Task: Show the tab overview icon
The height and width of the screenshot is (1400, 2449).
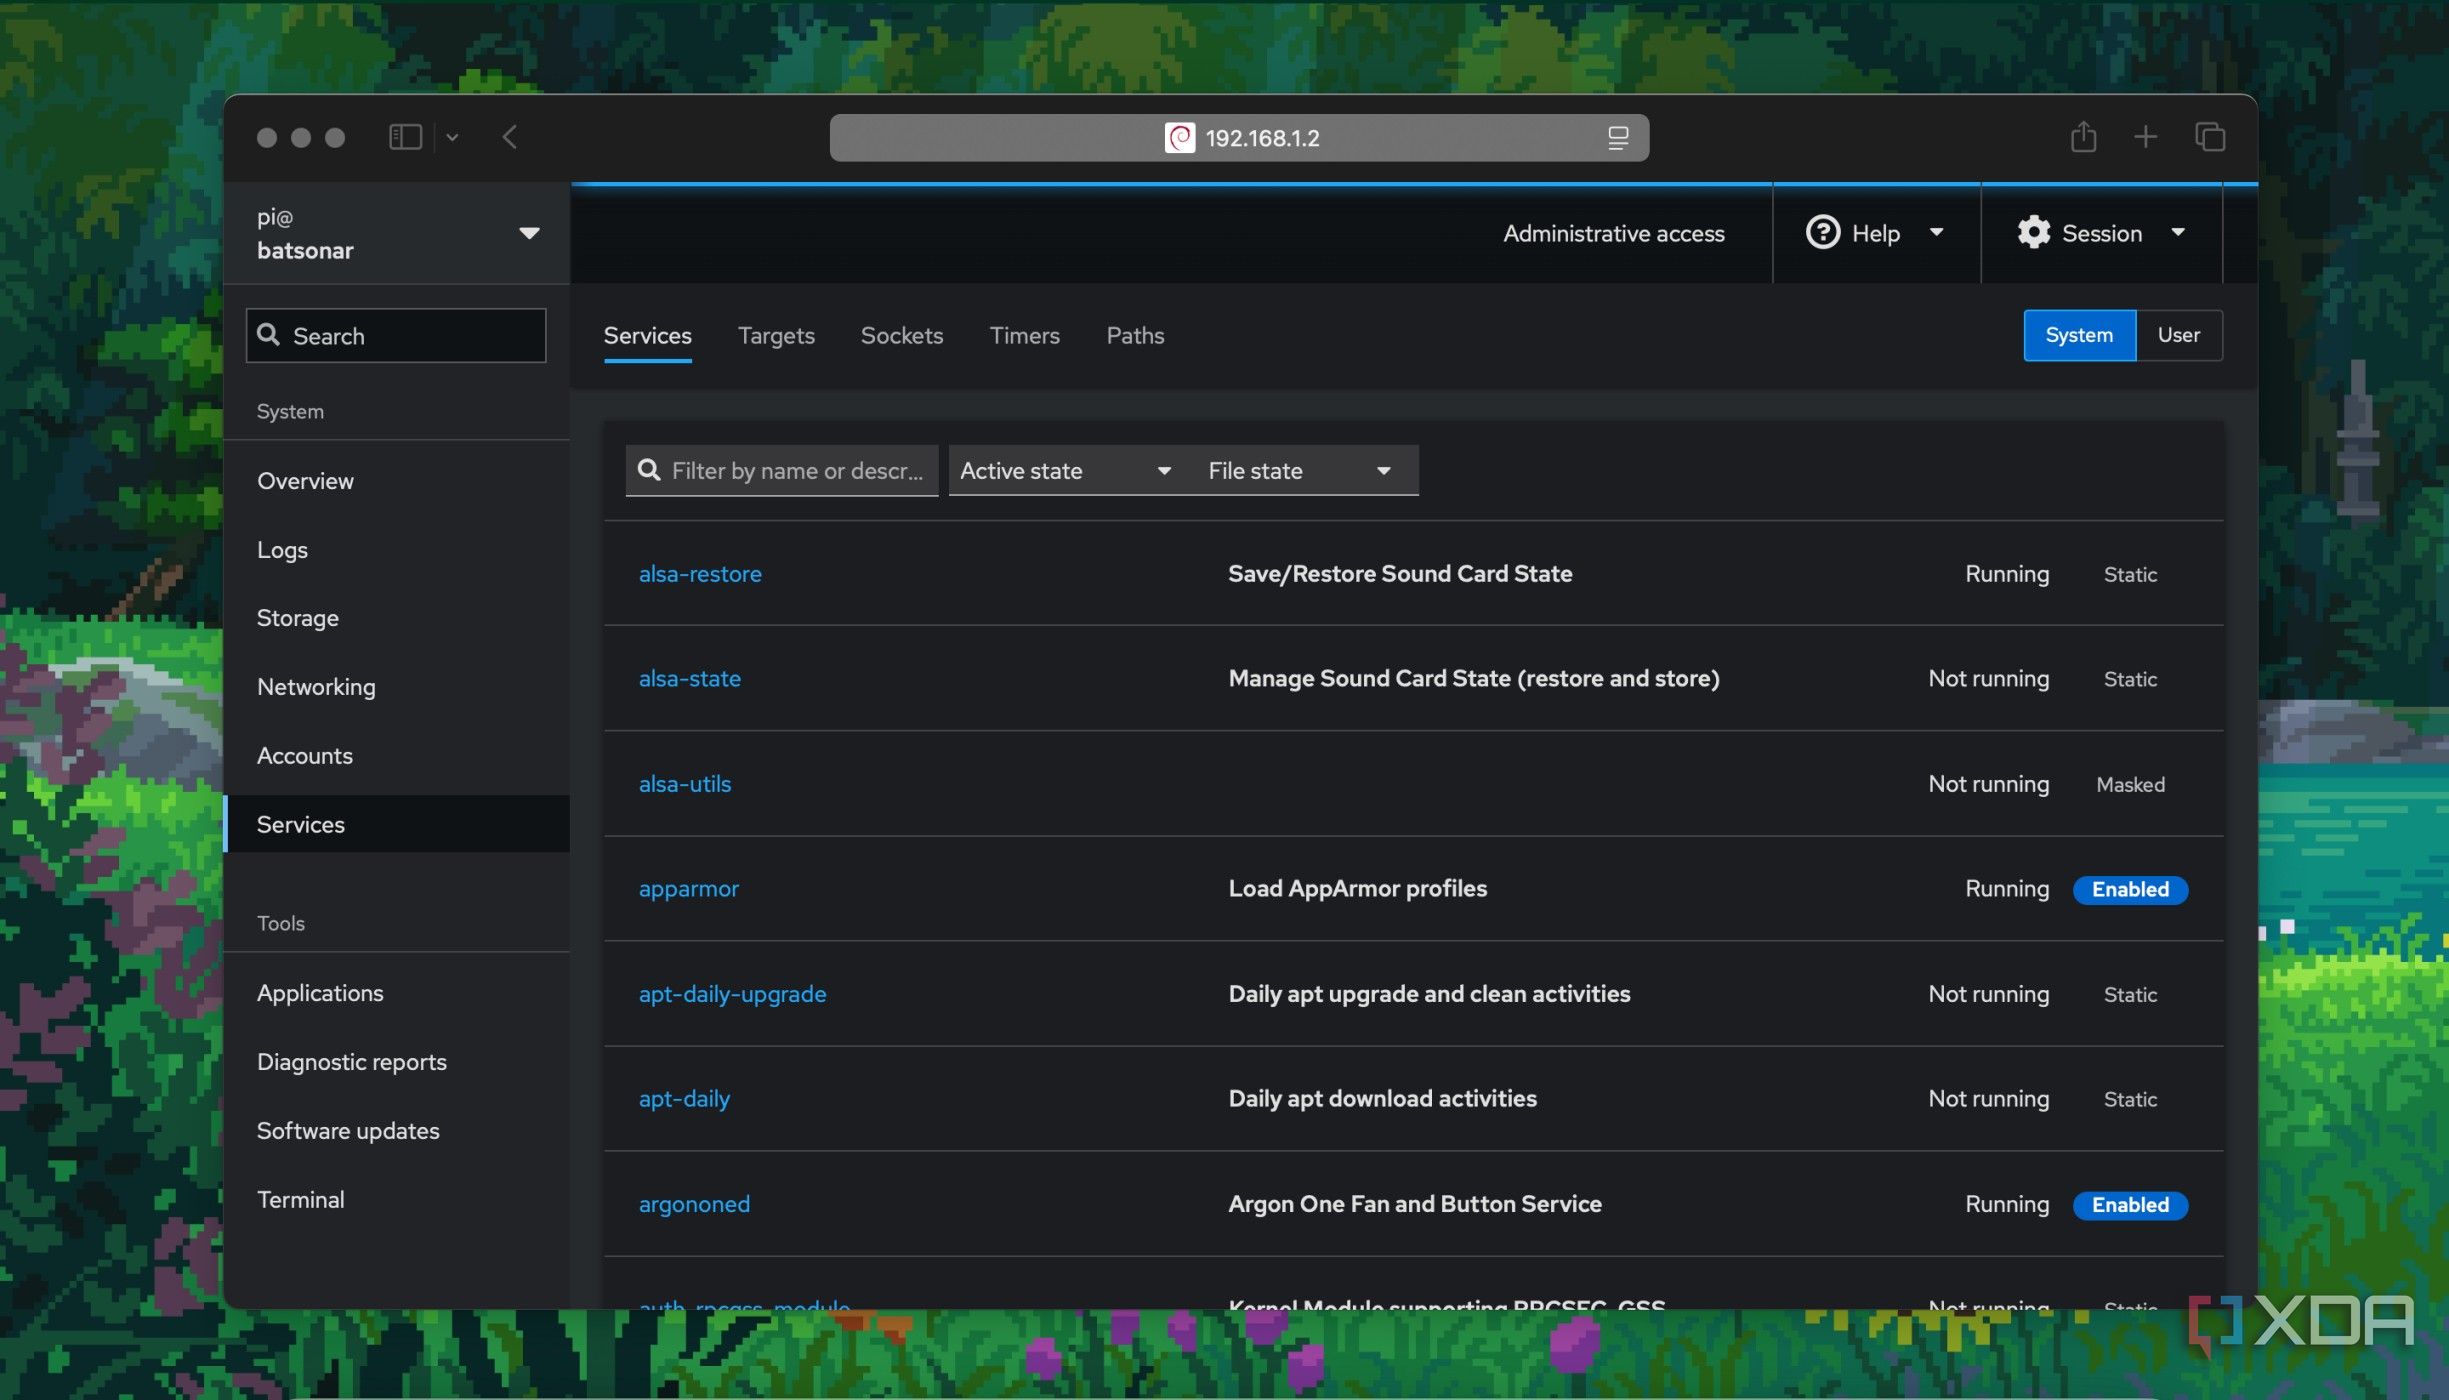Action: (x=2210, y=137)
